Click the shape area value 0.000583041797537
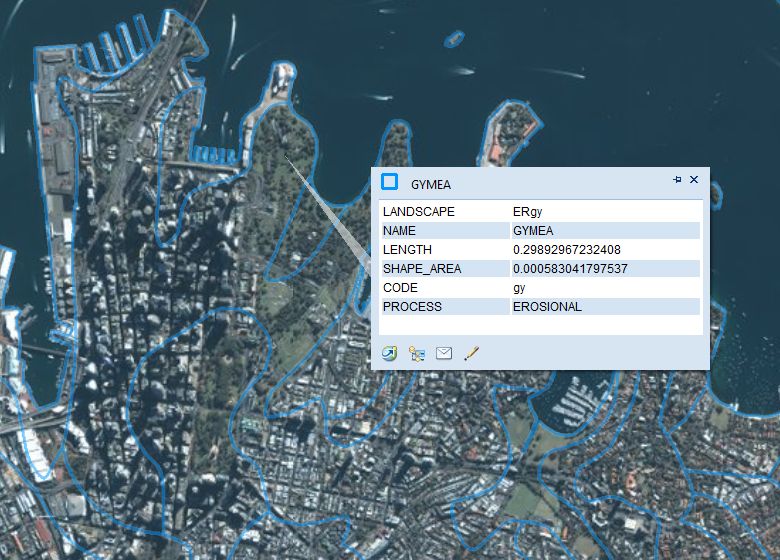The height and width of the screenshot is (560, 780). 570,269
